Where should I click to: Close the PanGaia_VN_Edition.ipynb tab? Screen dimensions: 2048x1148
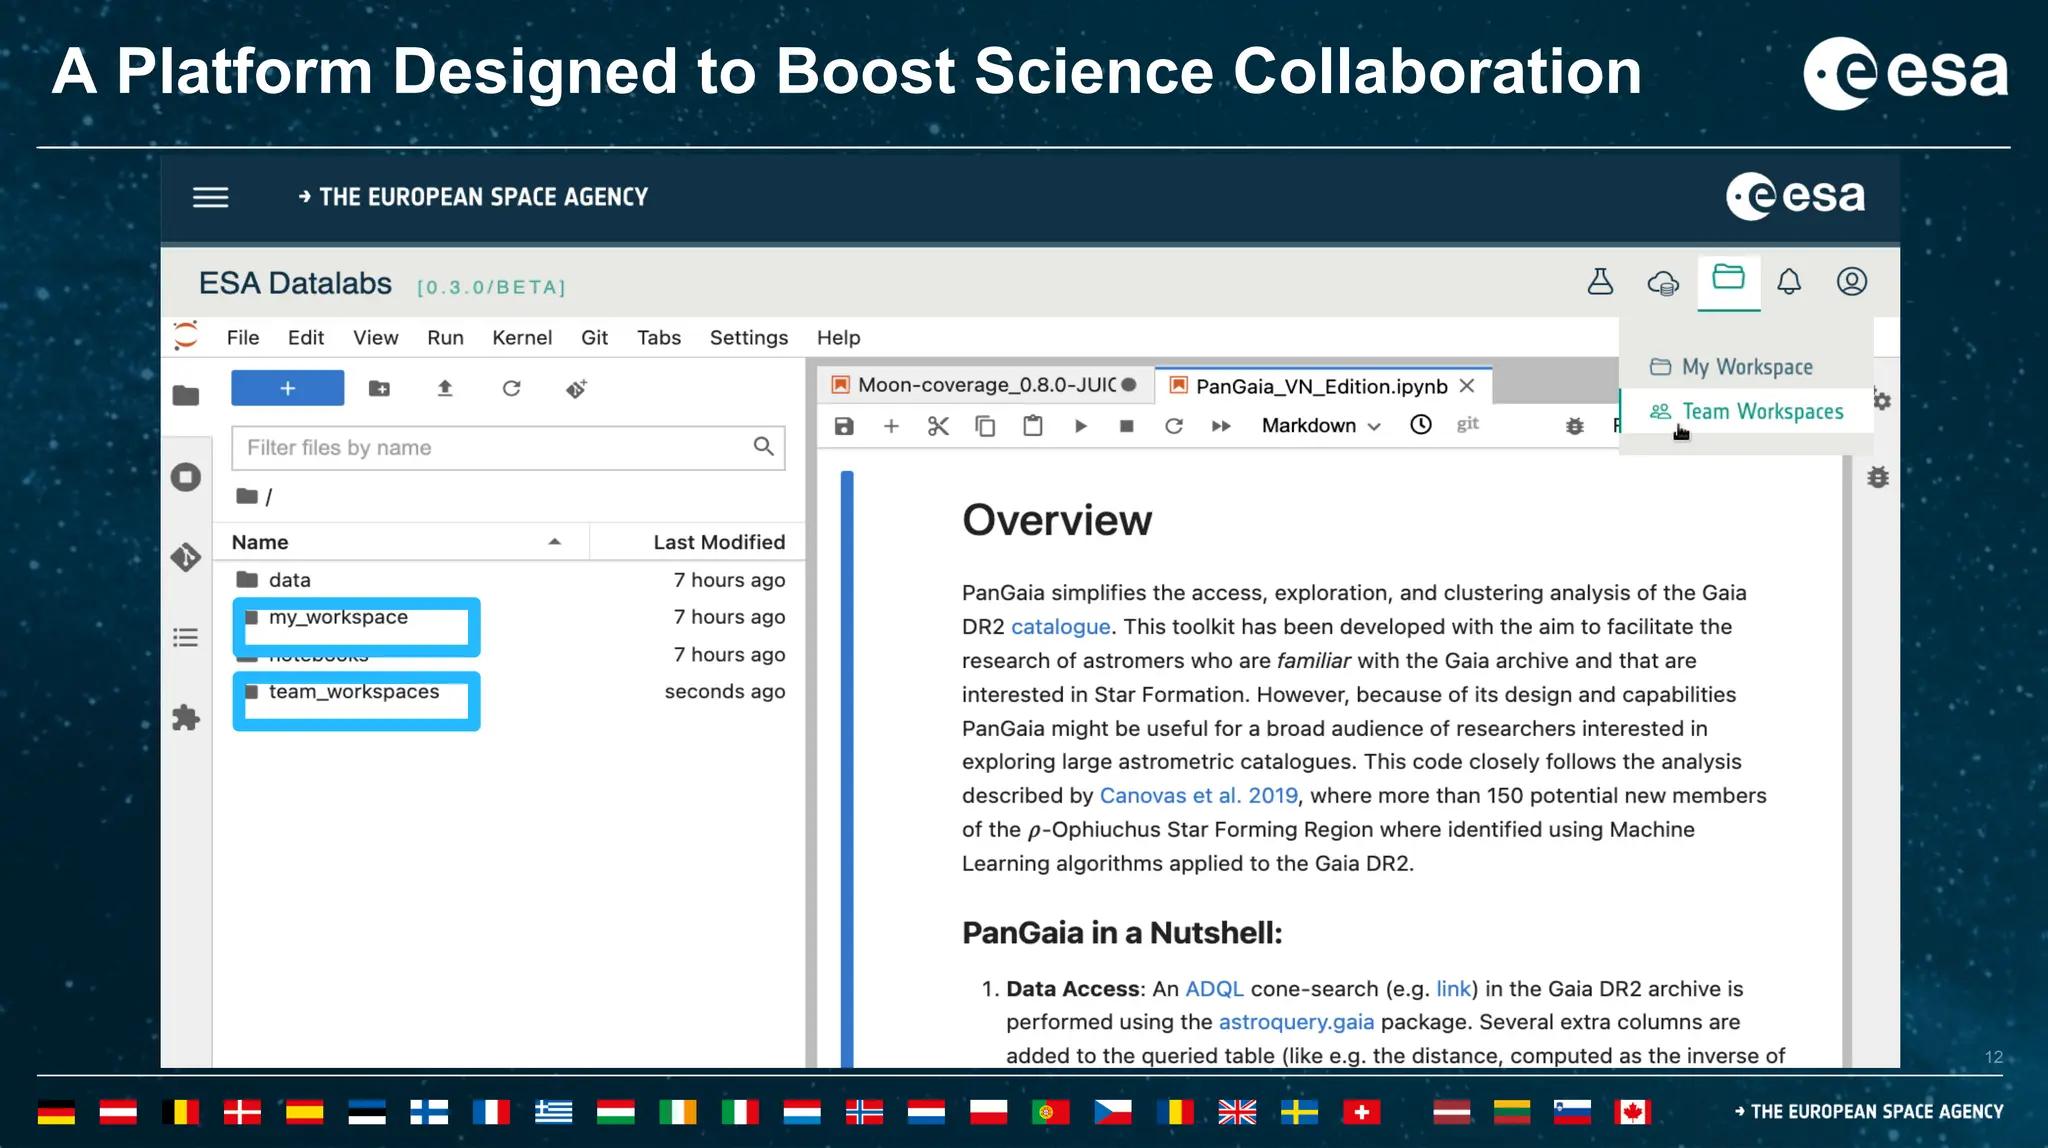pyautogui.click(x=1467, y=386)
